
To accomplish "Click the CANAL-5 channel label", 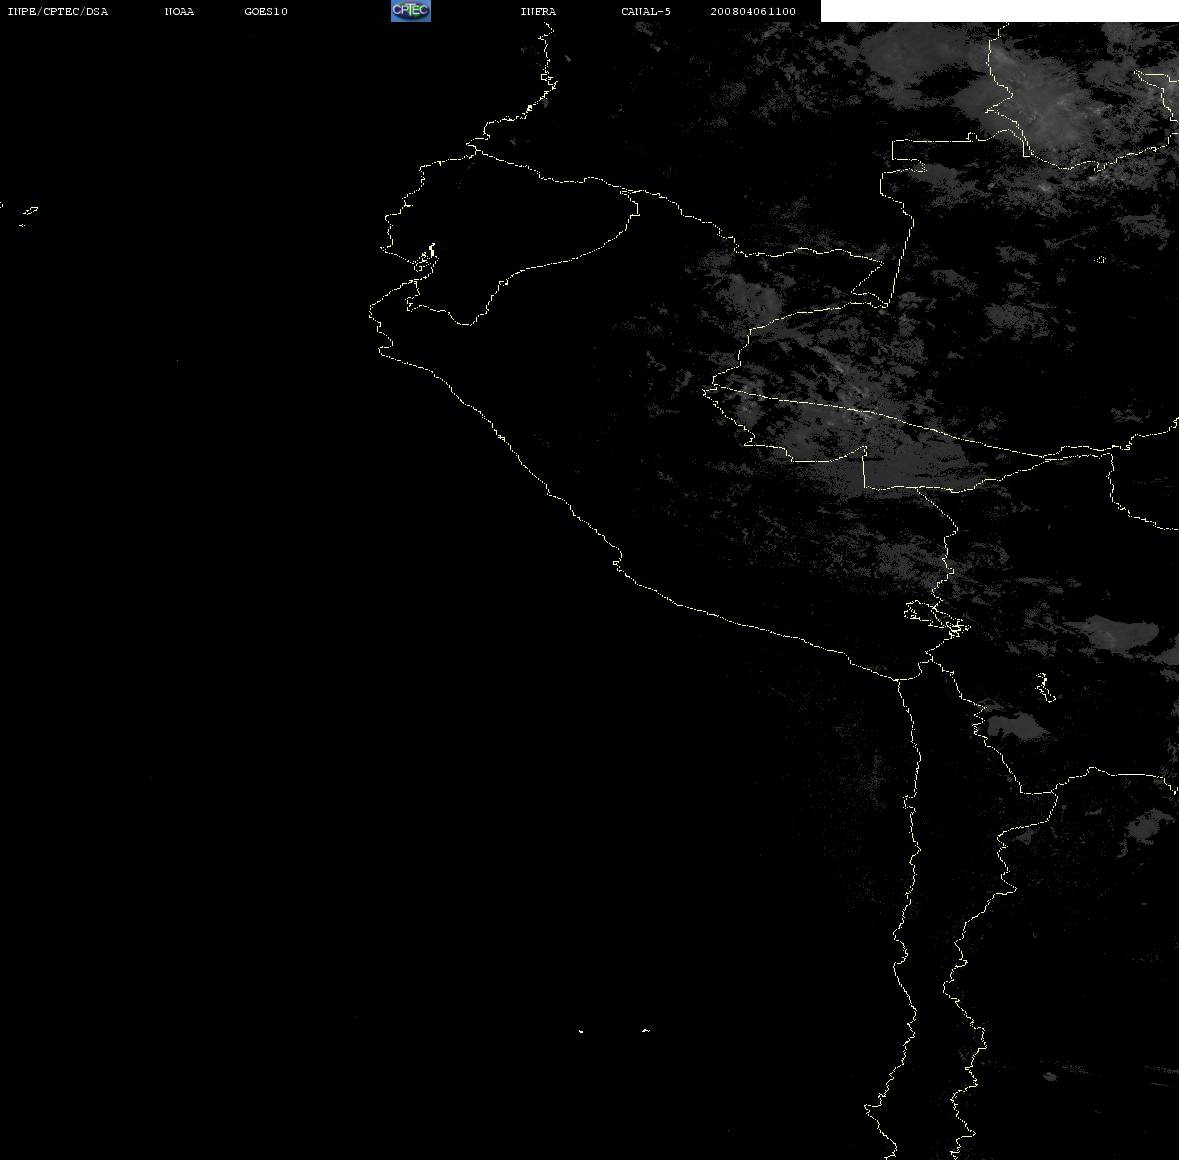I will (646, 11).
